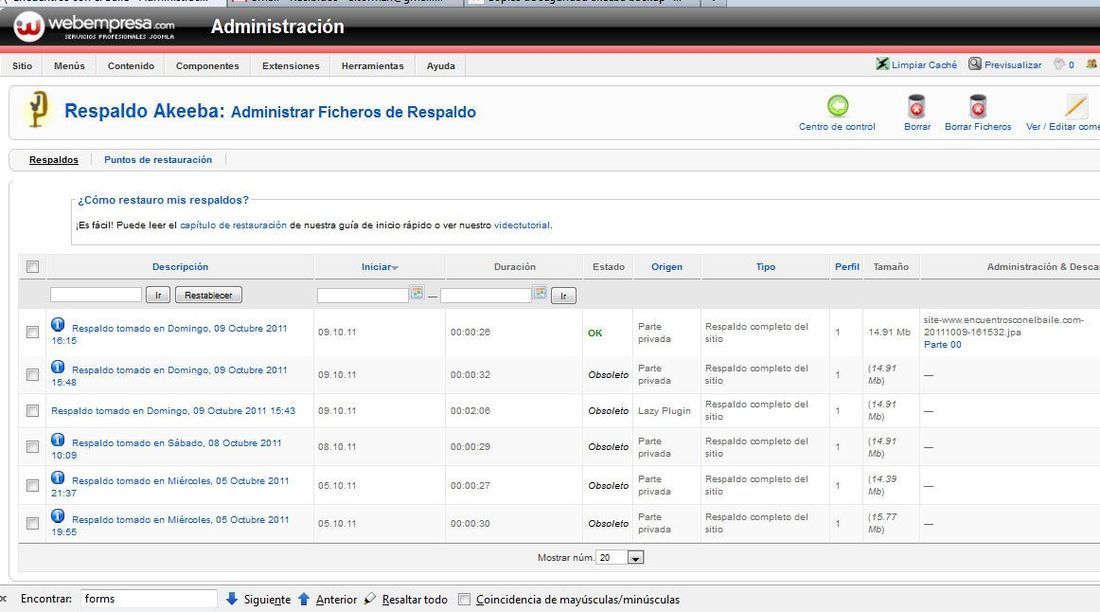The image size is (1100, 612).
Task: Open the videotutorial link
Action: tap(522, 225)
